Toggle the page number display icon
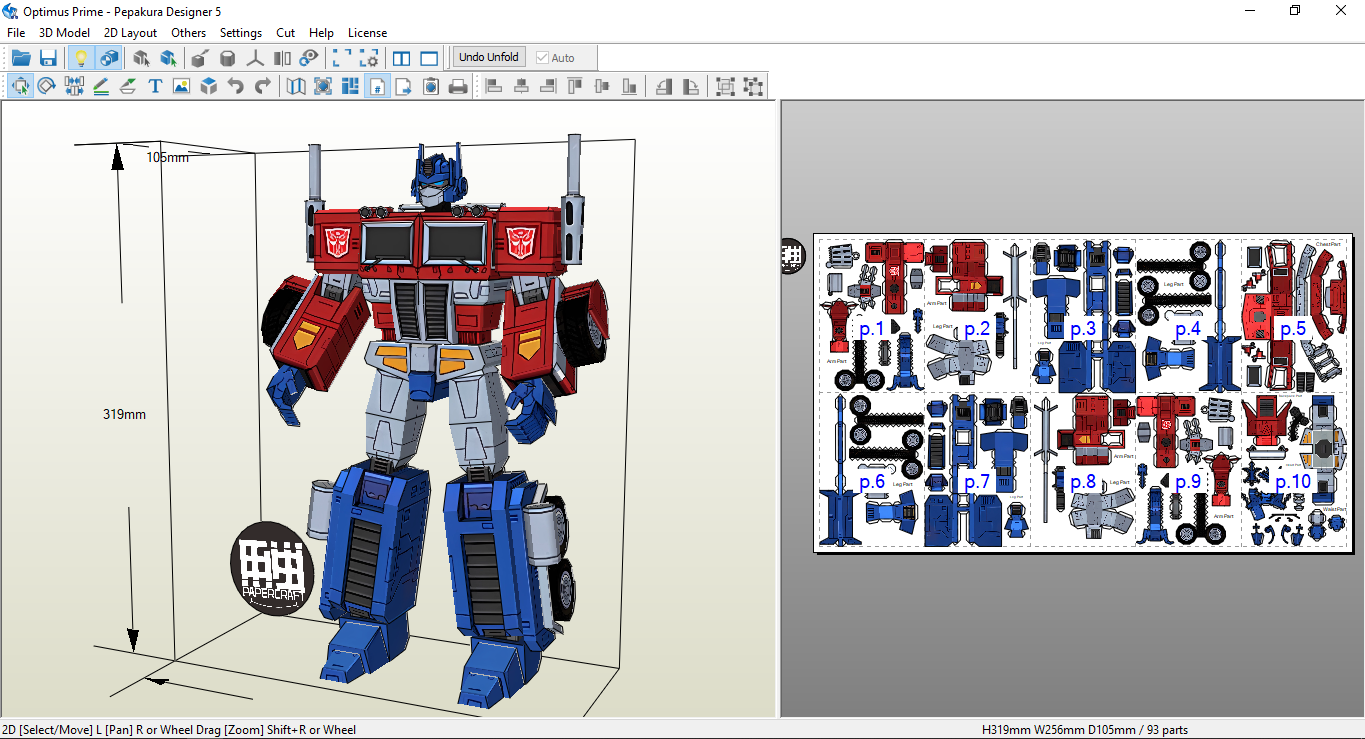The height and width of the screenshot is (739, 1365). click(x=377, y=86)
